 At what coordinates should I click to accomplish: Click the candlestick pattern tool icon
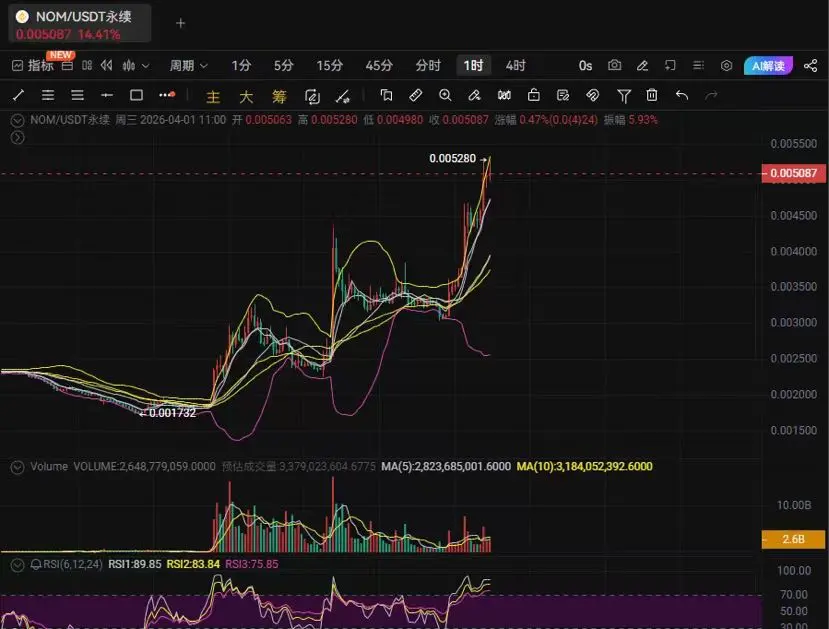[504, 95]
